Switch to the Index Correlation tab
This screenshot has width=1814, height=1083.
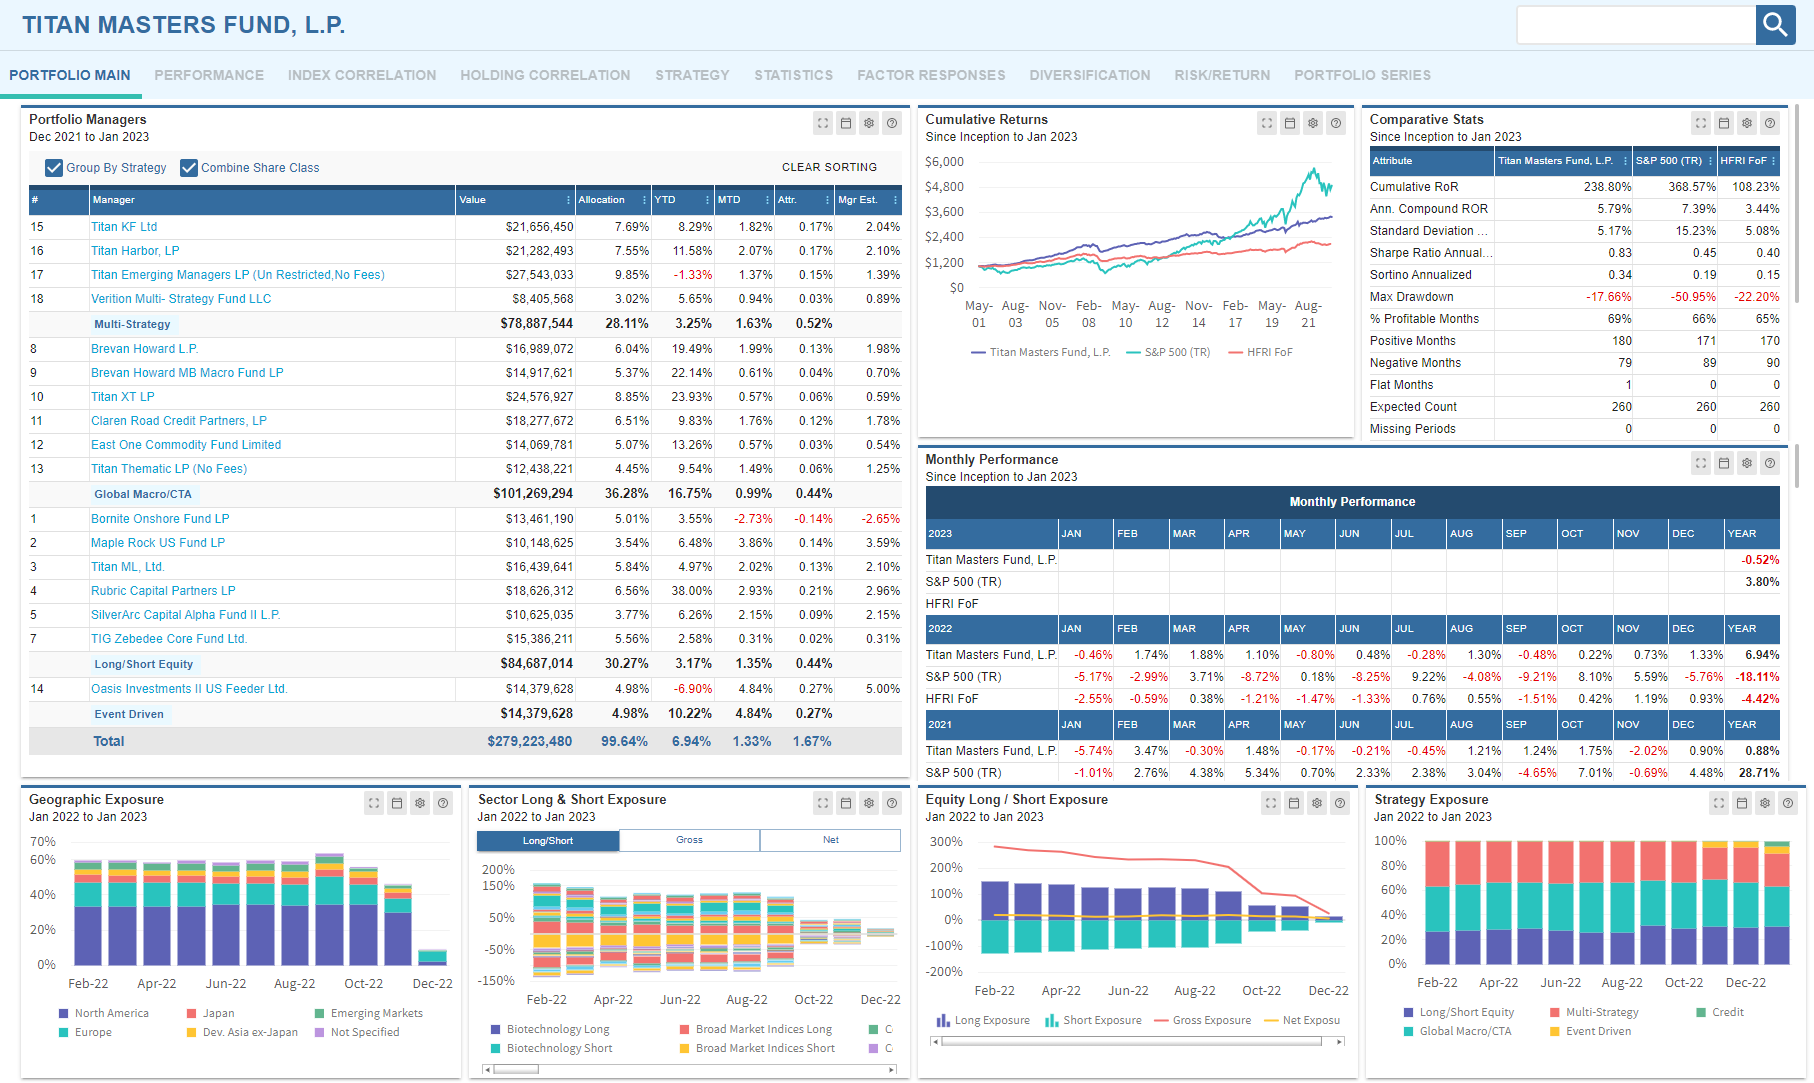click(362, 75)
